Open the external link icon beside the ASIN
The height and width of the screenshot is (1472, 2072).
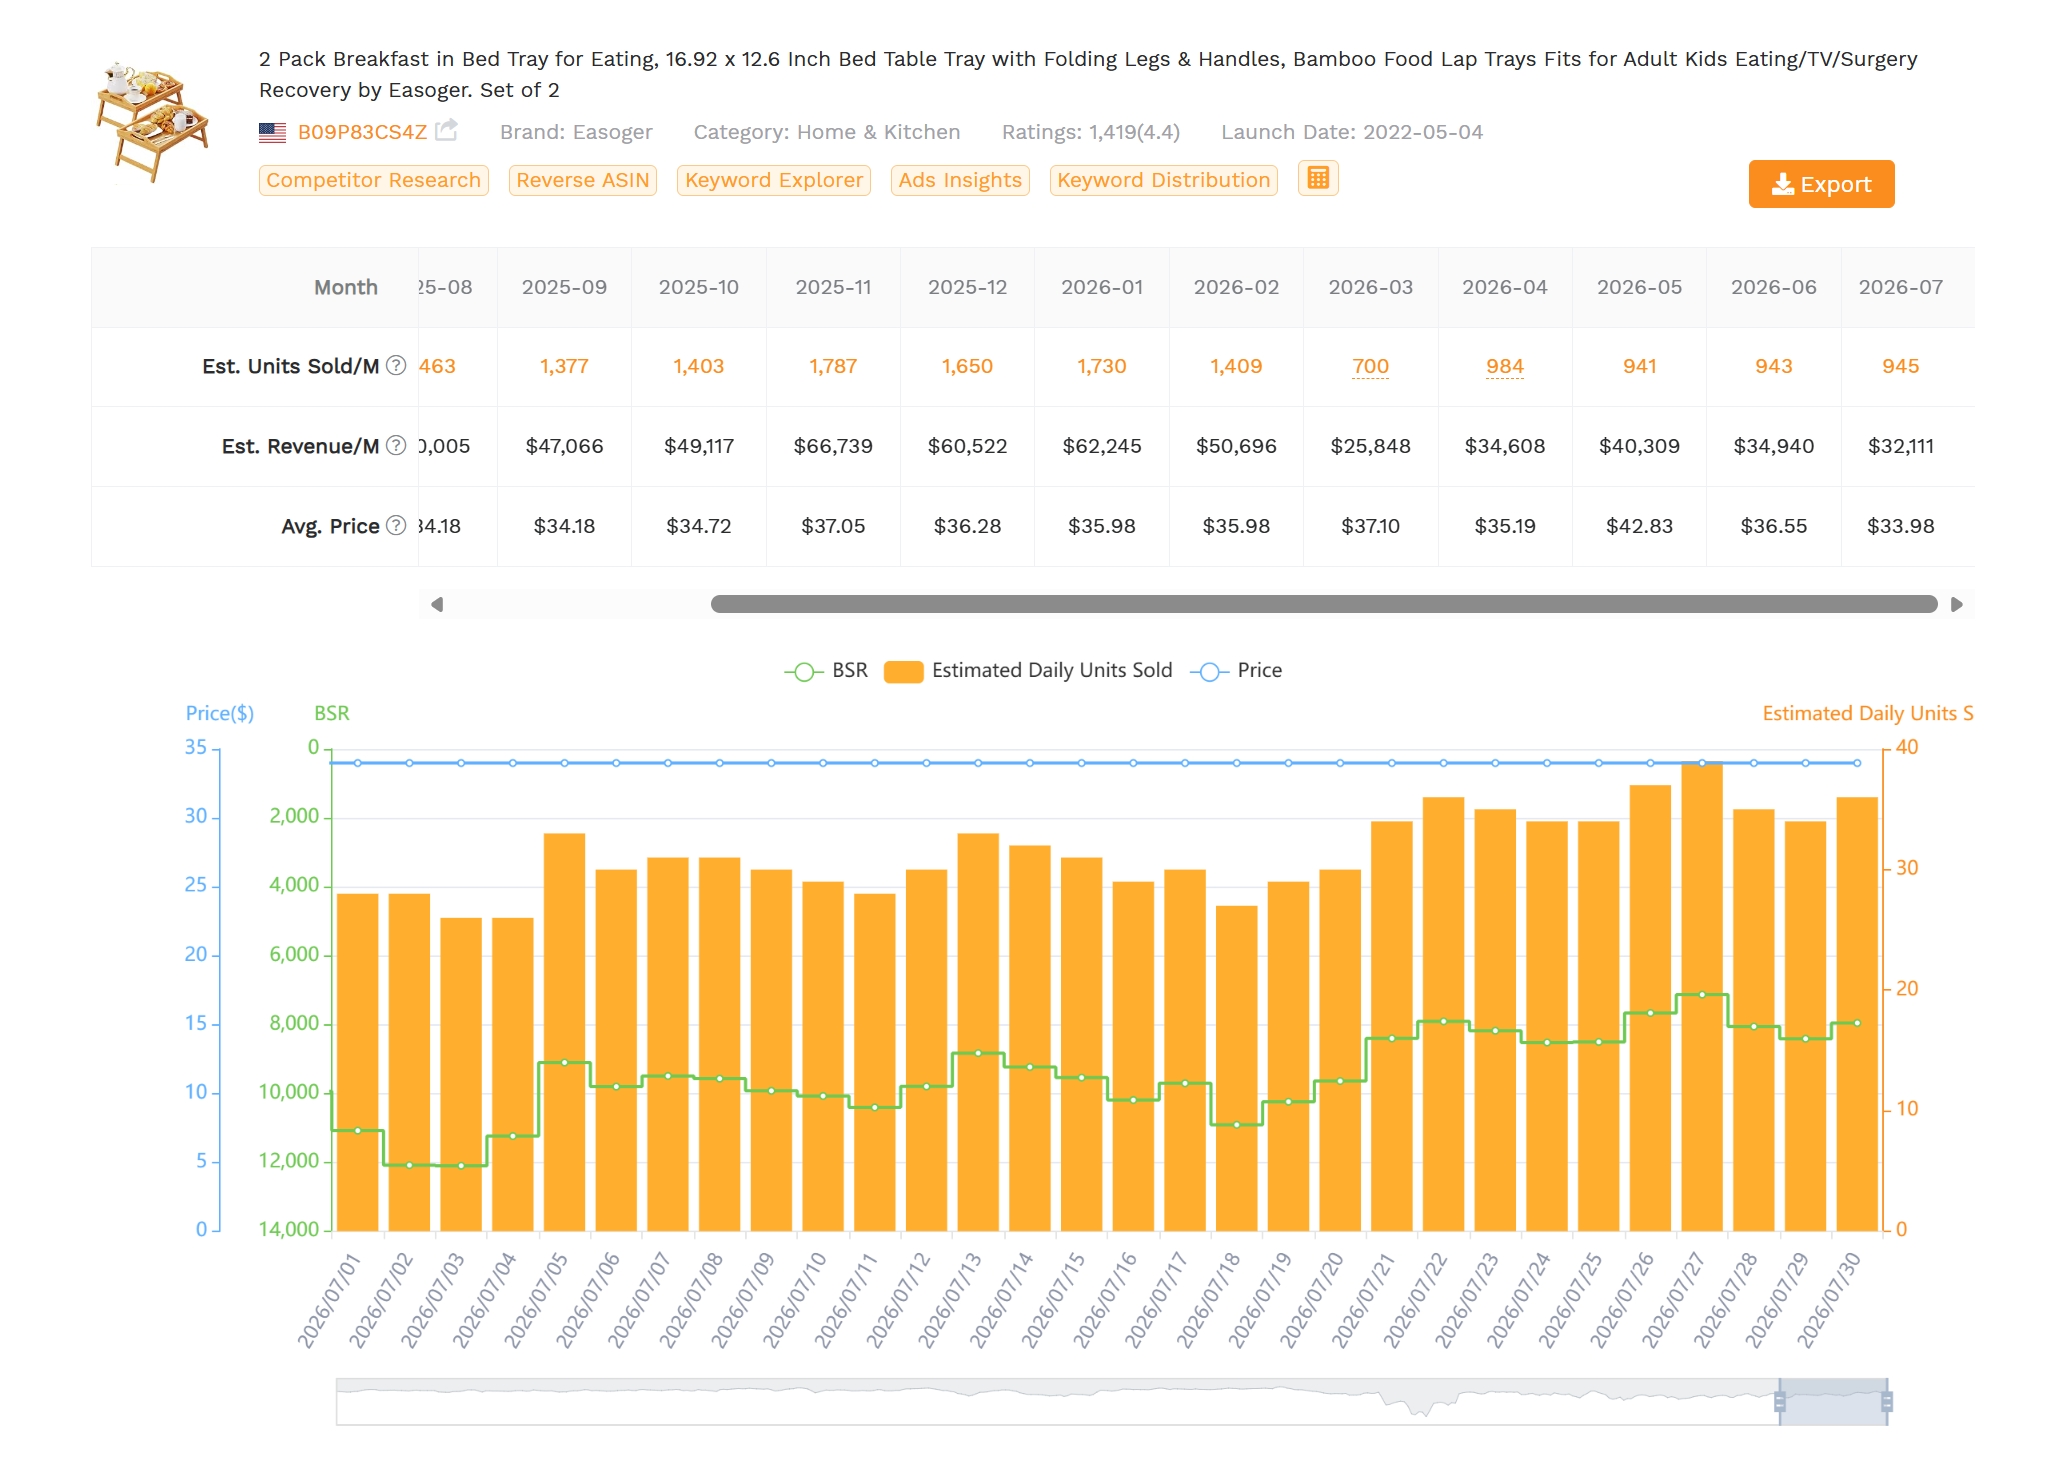click(446, 130)
